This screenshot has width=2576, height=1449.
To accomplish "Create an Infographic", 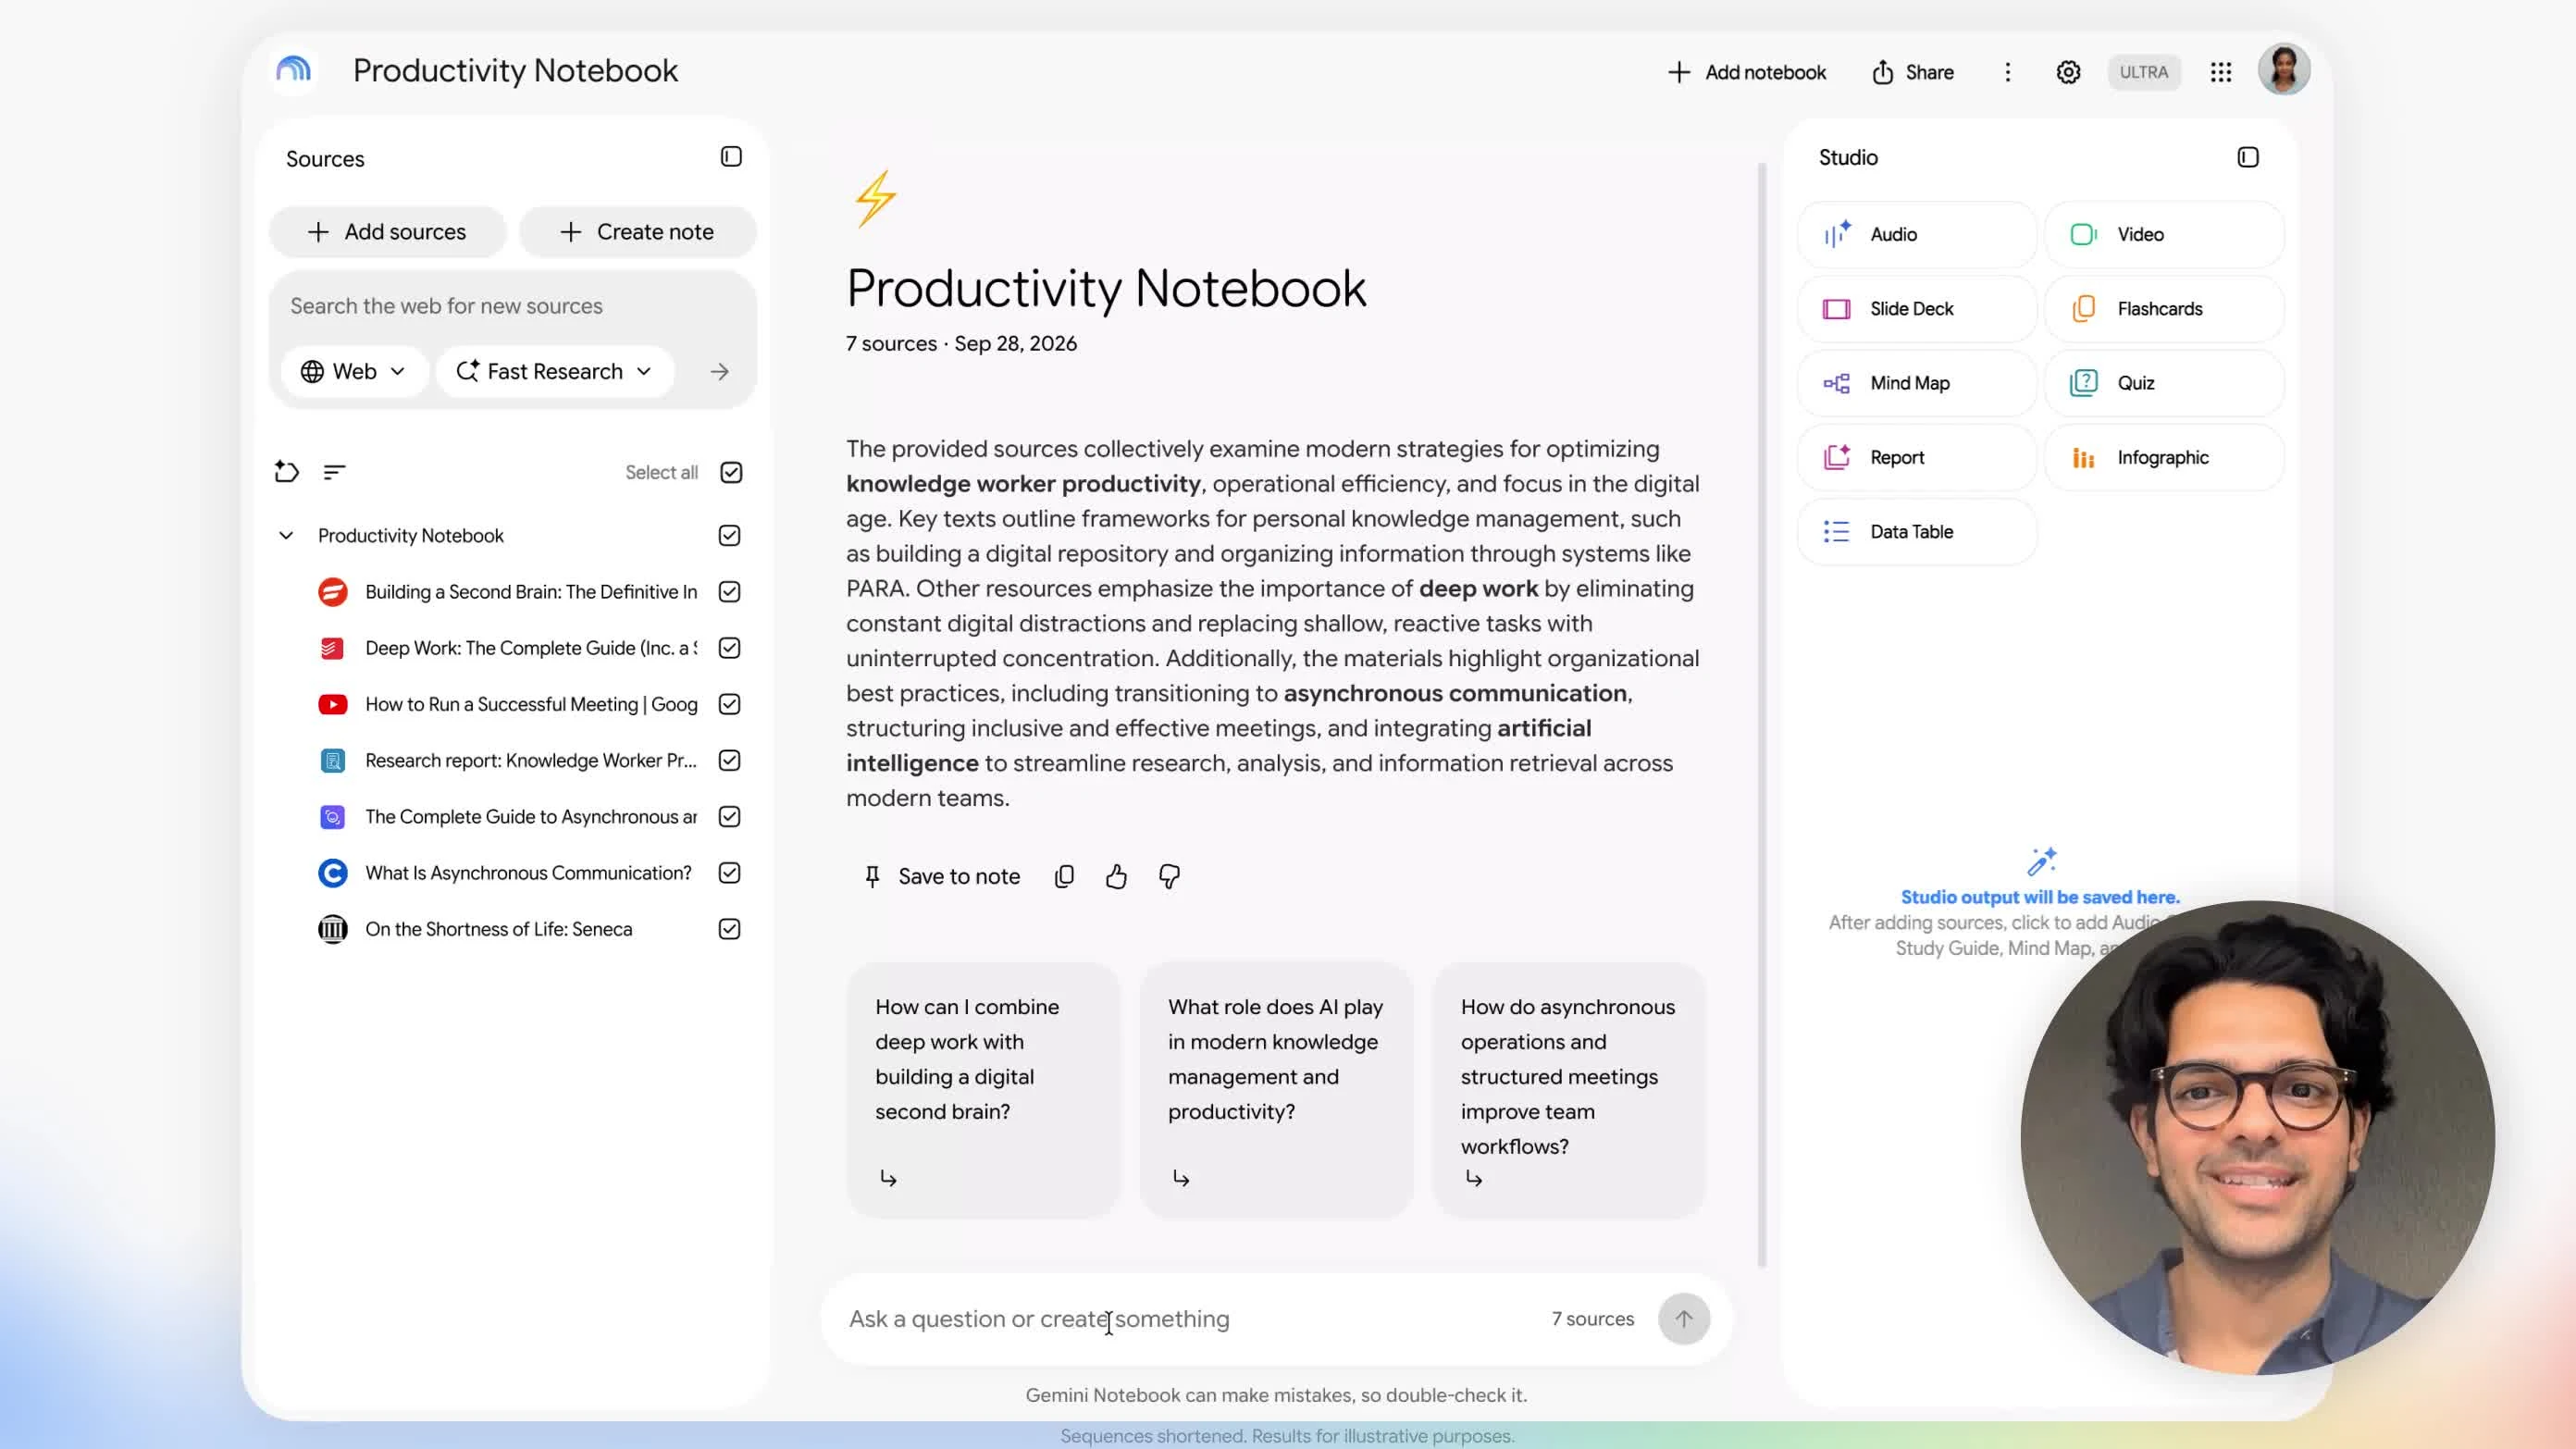I will point(2164,457).
